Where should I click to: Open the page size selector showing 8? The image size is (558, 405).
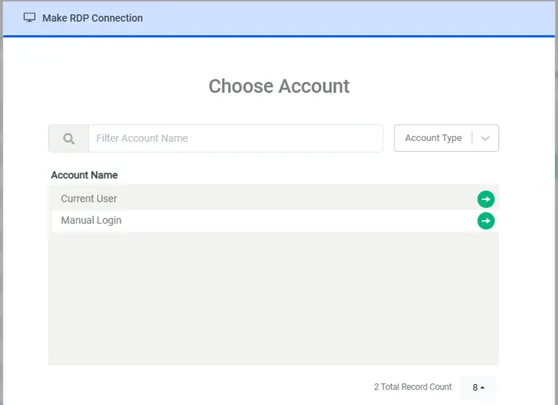pos(478,387)
